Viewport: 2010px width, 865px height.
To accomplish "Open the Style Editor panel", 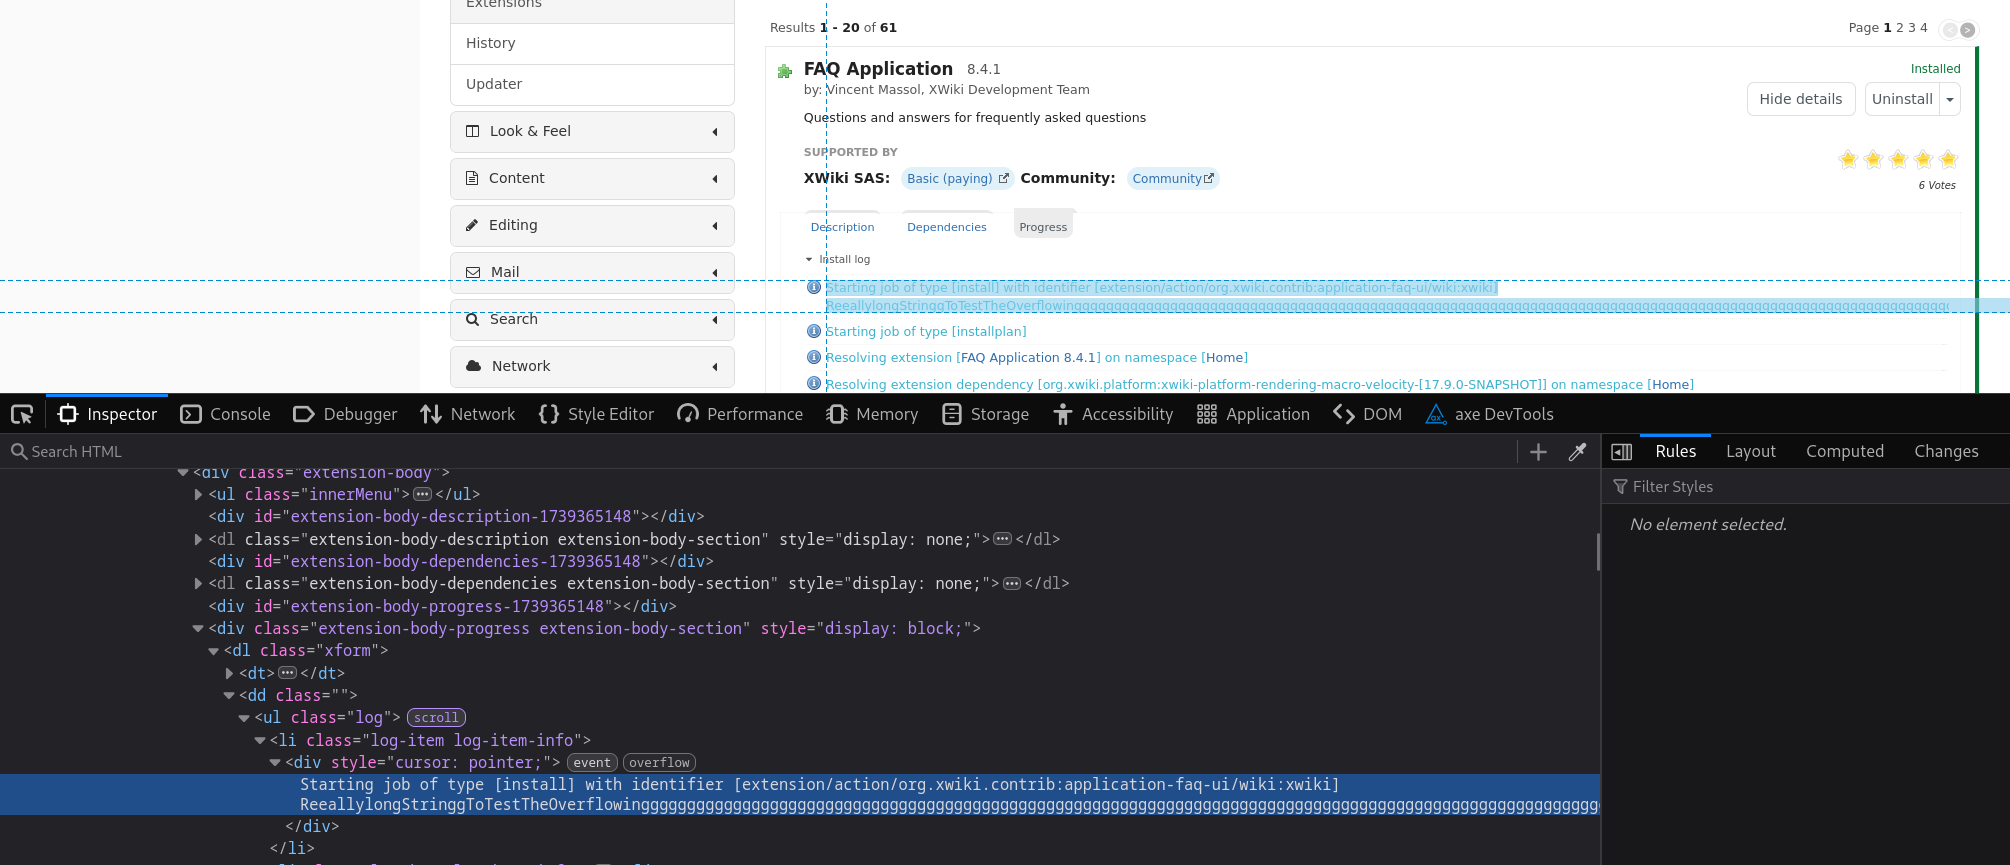I will (596, 414).
